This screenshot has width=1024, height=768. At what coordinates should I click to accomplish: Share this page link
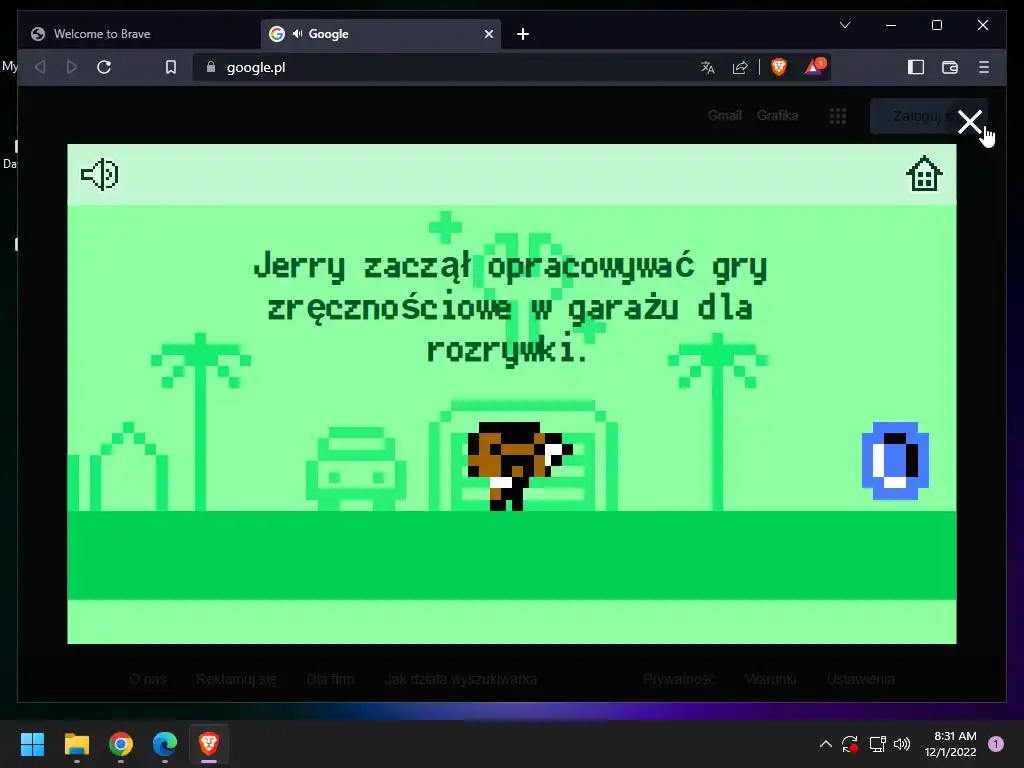pyautogui.click(x=740, y=67)
